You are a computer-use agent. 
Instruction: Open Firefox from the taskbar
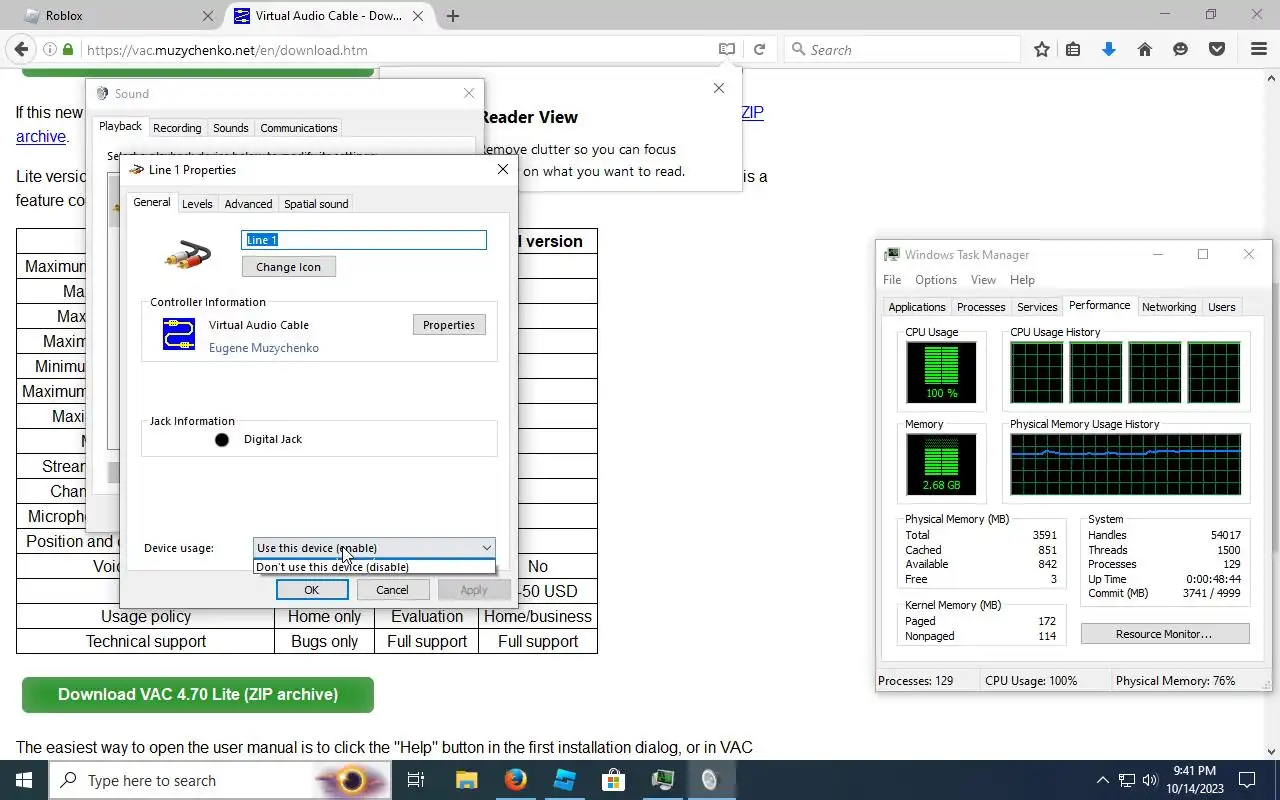point(515,780)
